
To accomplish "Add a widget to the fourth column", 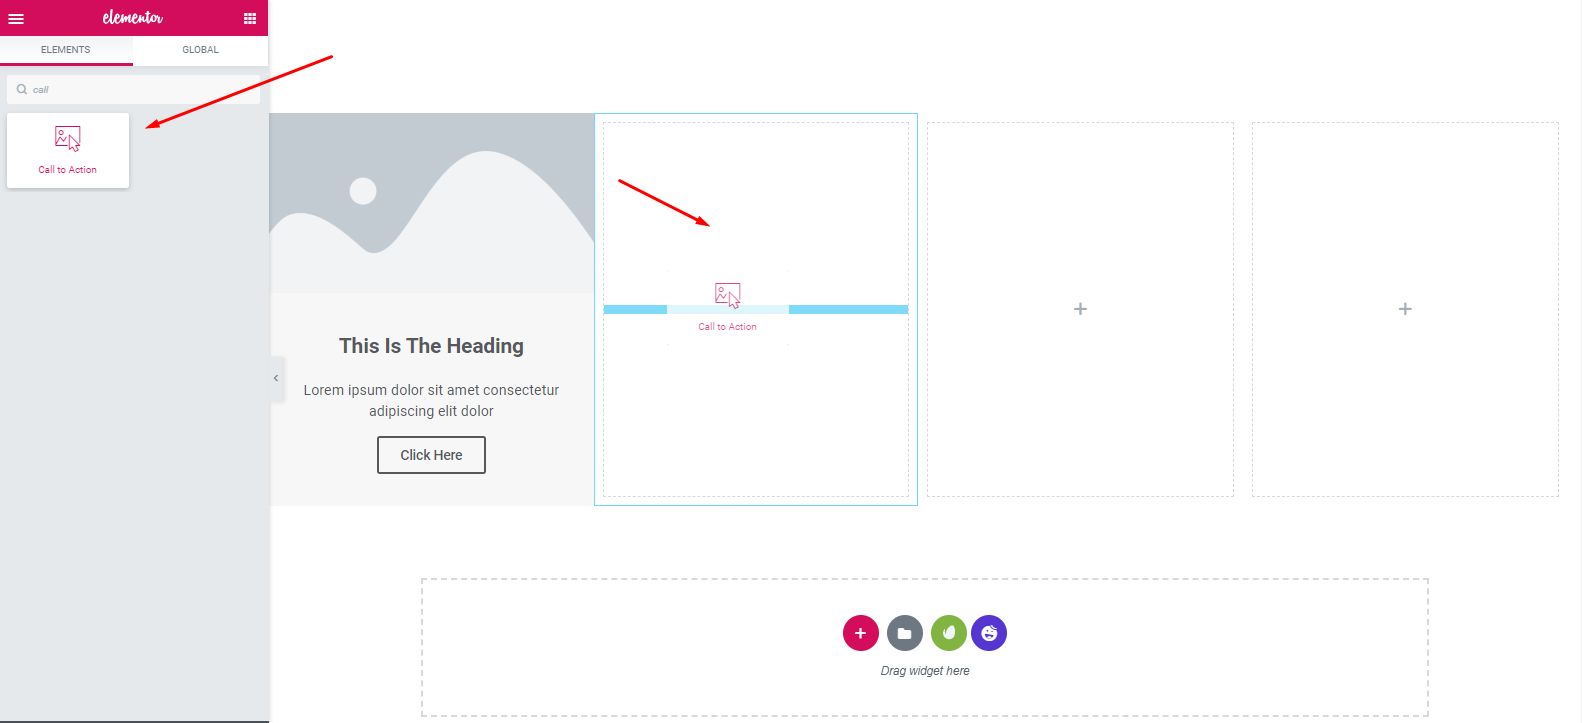I will coord(1405,309).
